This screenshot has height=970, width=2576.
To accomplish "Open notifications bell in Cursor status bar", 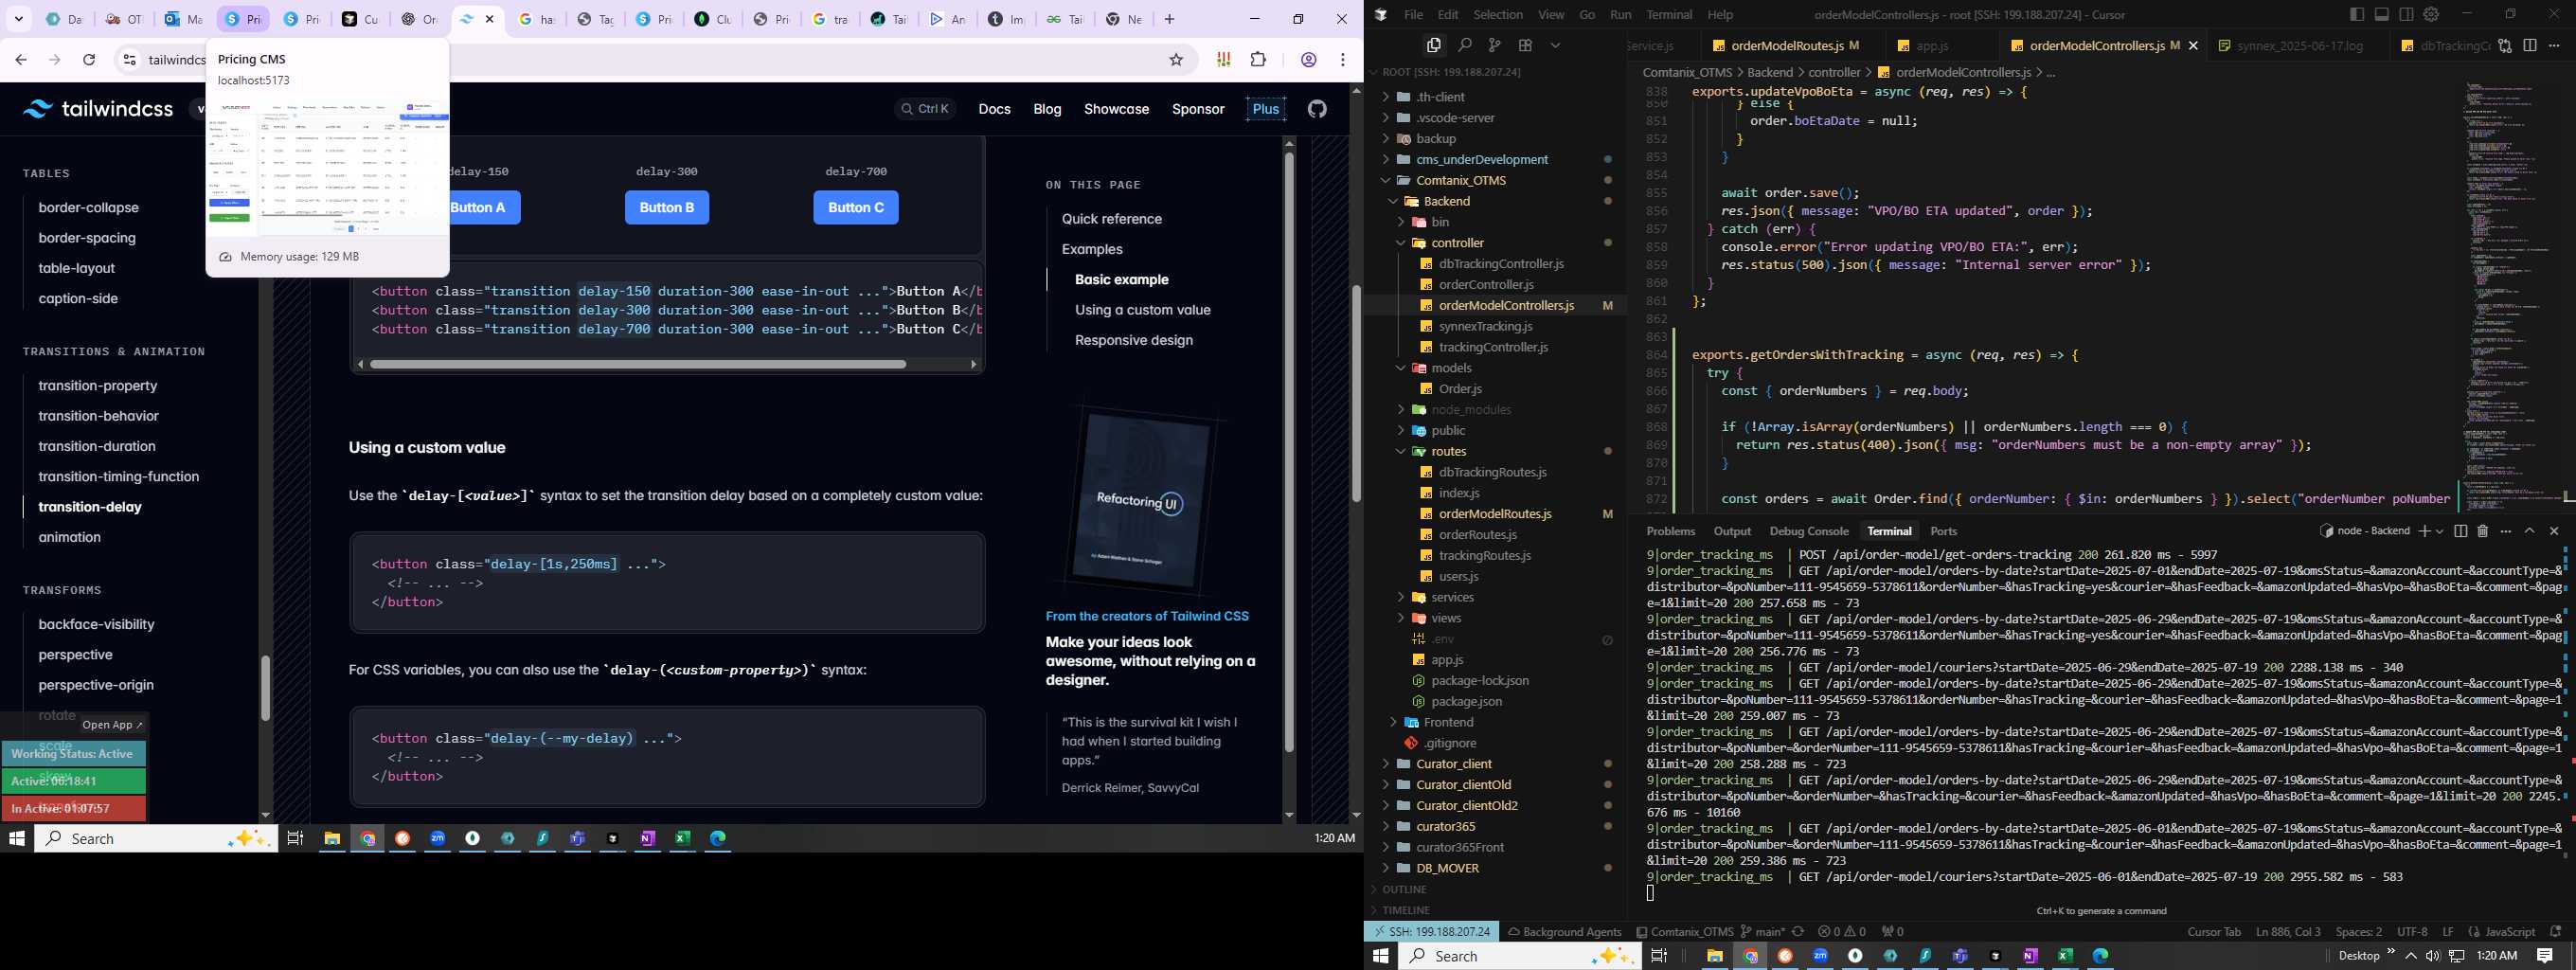I will tap(2555, 931).
